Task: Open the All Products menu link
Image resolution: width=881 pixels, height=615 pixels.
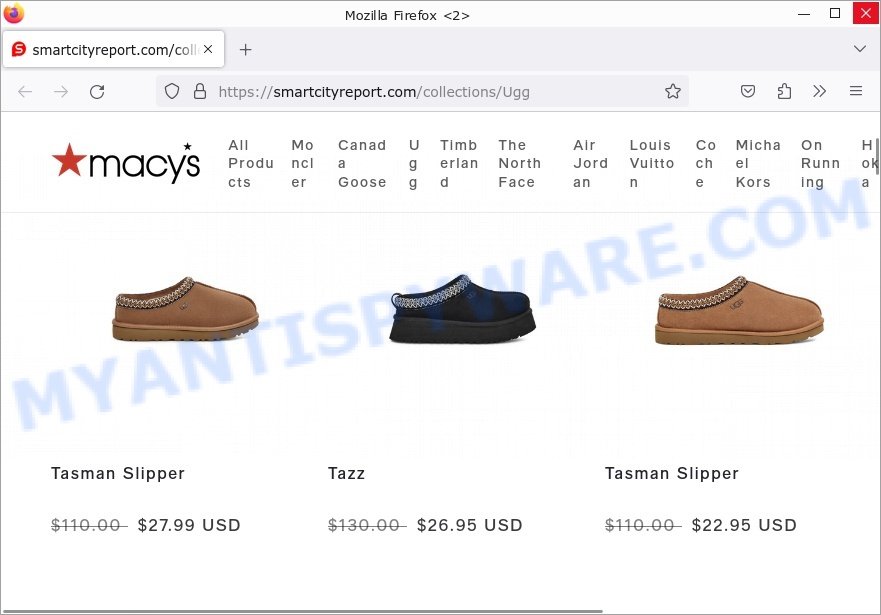Action: [x=251, y=163]
